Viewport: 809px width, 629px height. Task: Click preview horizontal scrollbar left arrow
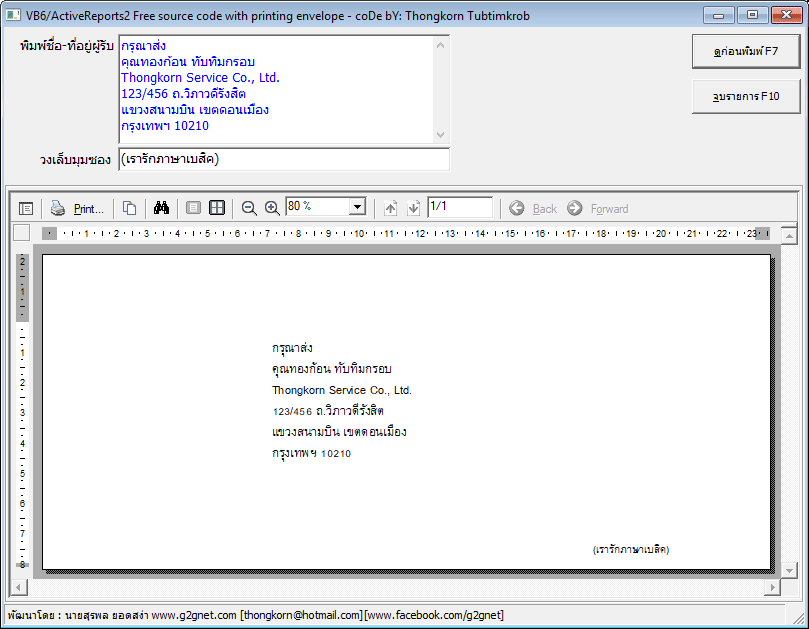tap(19, 587)
